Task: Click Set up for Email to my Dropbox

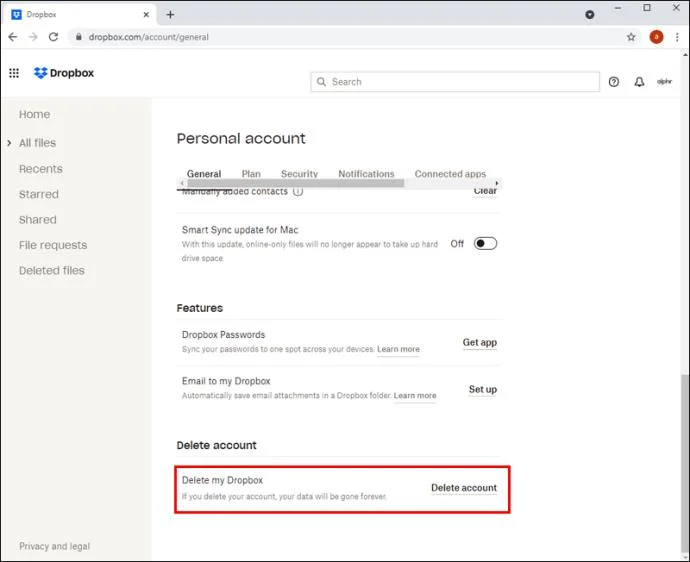Action: pos(483,389)
